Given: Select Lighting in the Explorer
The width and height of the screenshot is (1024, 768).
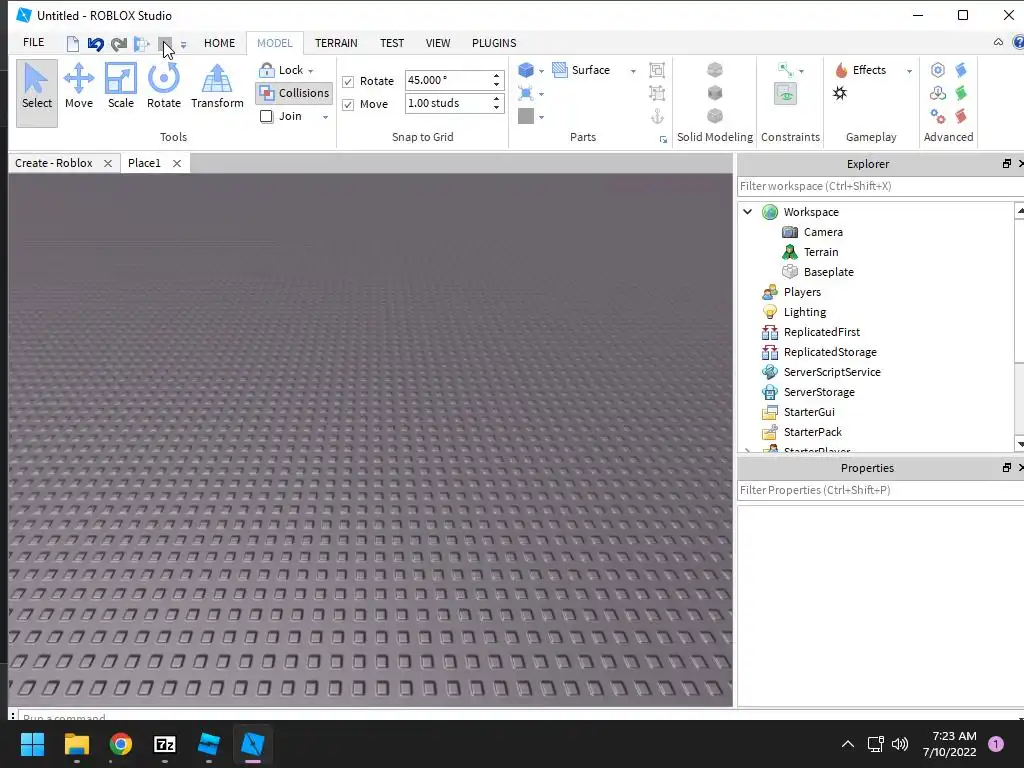Looking at the screenshot, I should 805,312.
